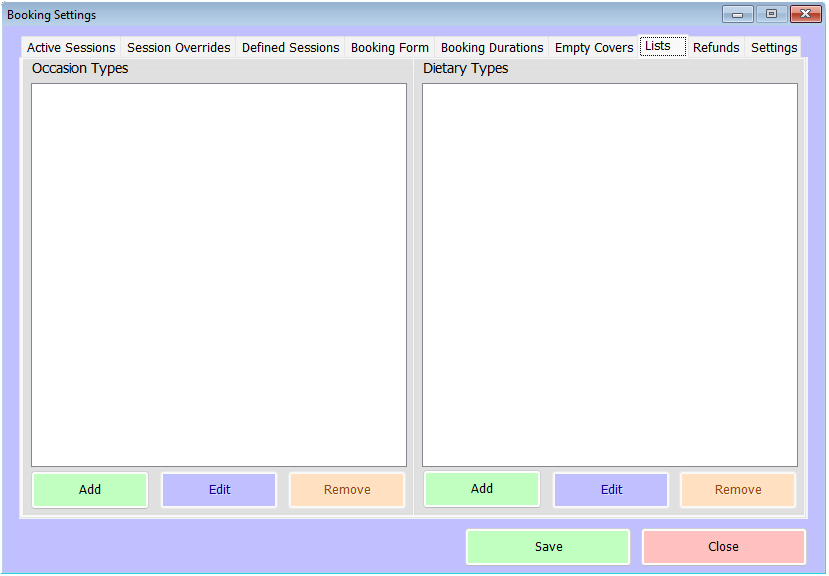Add a new Dietary Type
Viewport: 829px width, 576px height.
(481, 489)
